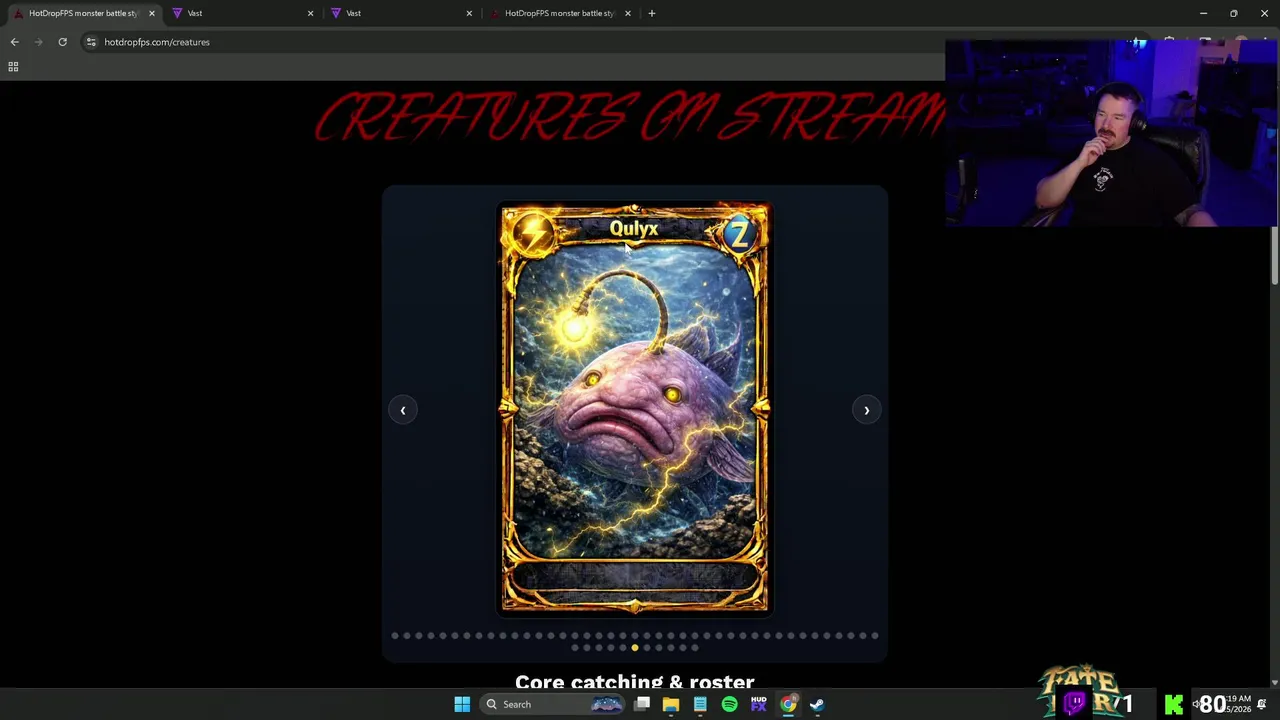The image size is (1280, 720).
Task: Open the Windows Start menu
Action: click(x=462, y=704)
